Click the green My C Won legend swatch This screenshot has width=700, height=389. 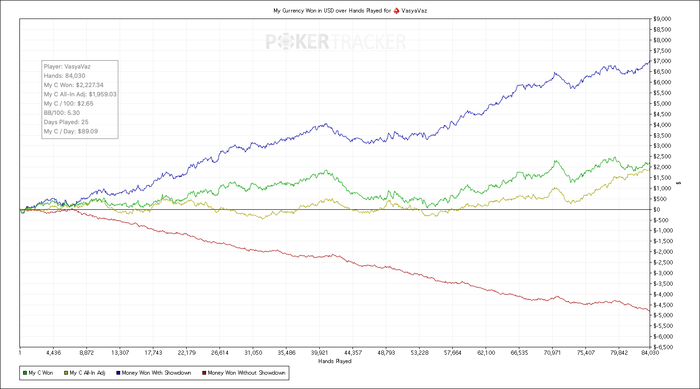tap(25, 373)
